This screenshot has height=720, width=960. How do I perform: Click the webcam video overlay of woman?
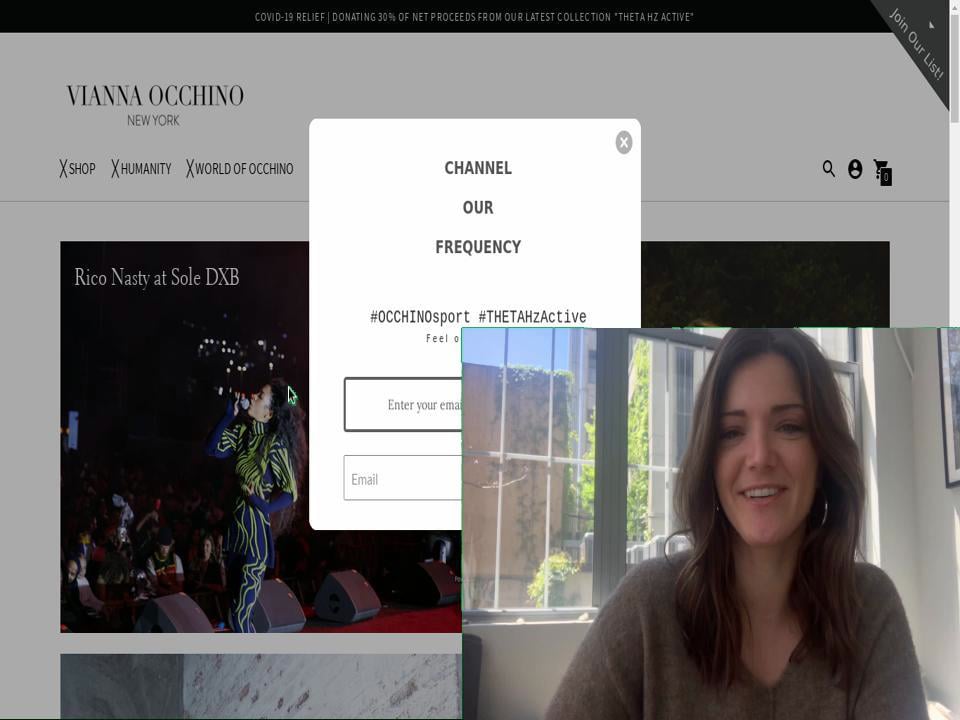710,523
